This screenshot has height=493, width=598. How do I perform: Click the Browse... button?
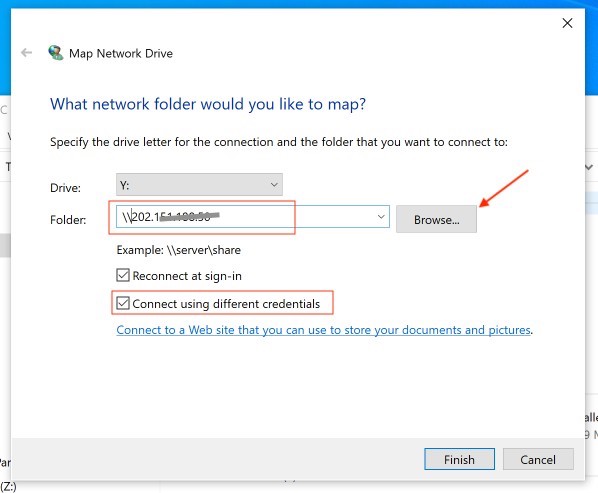point(436,219)
